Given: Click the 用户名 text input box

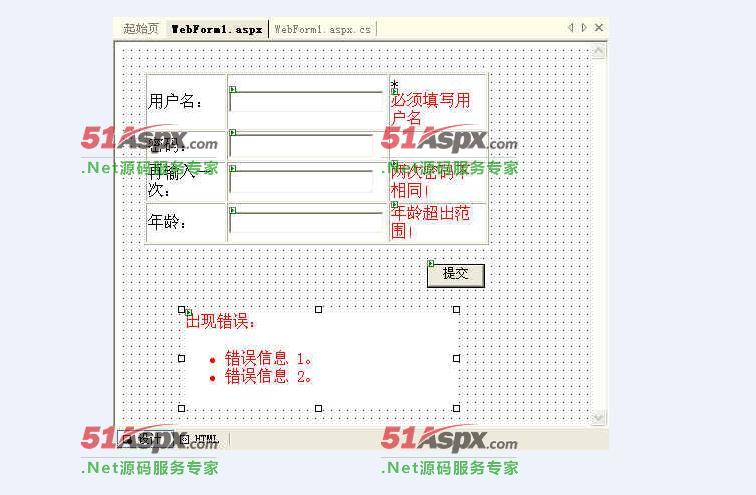Looking at the screenshot, I should [x=307, y=101].
